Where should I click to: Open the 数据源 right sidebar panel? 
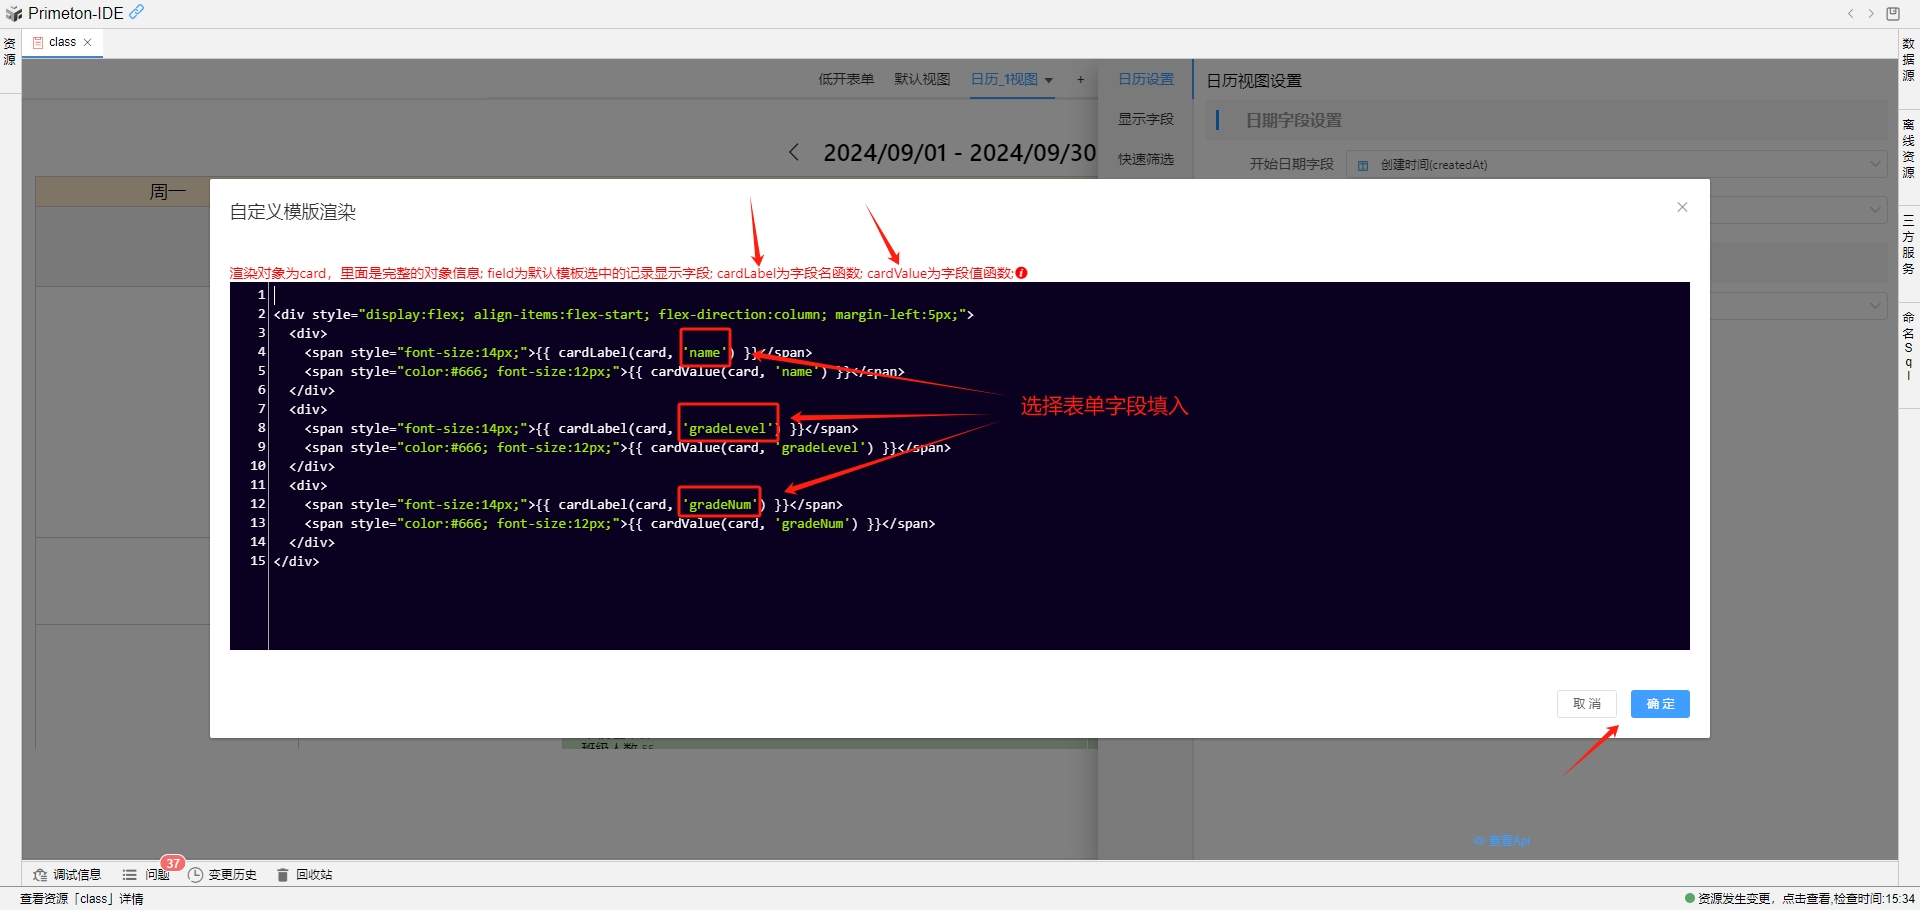(1908, 60)
